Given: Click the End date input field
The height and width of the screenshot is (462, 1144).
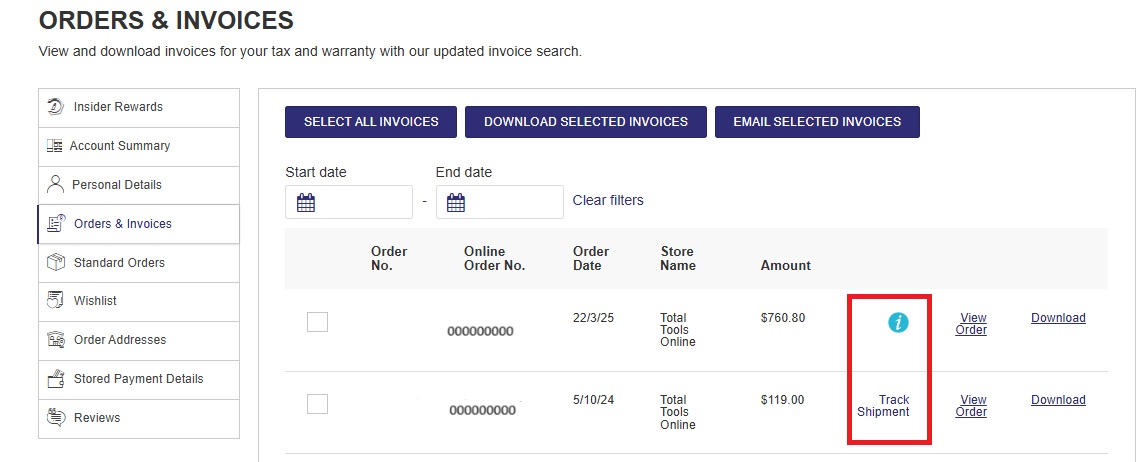Looking at the screenshot, I should [500, 202].
